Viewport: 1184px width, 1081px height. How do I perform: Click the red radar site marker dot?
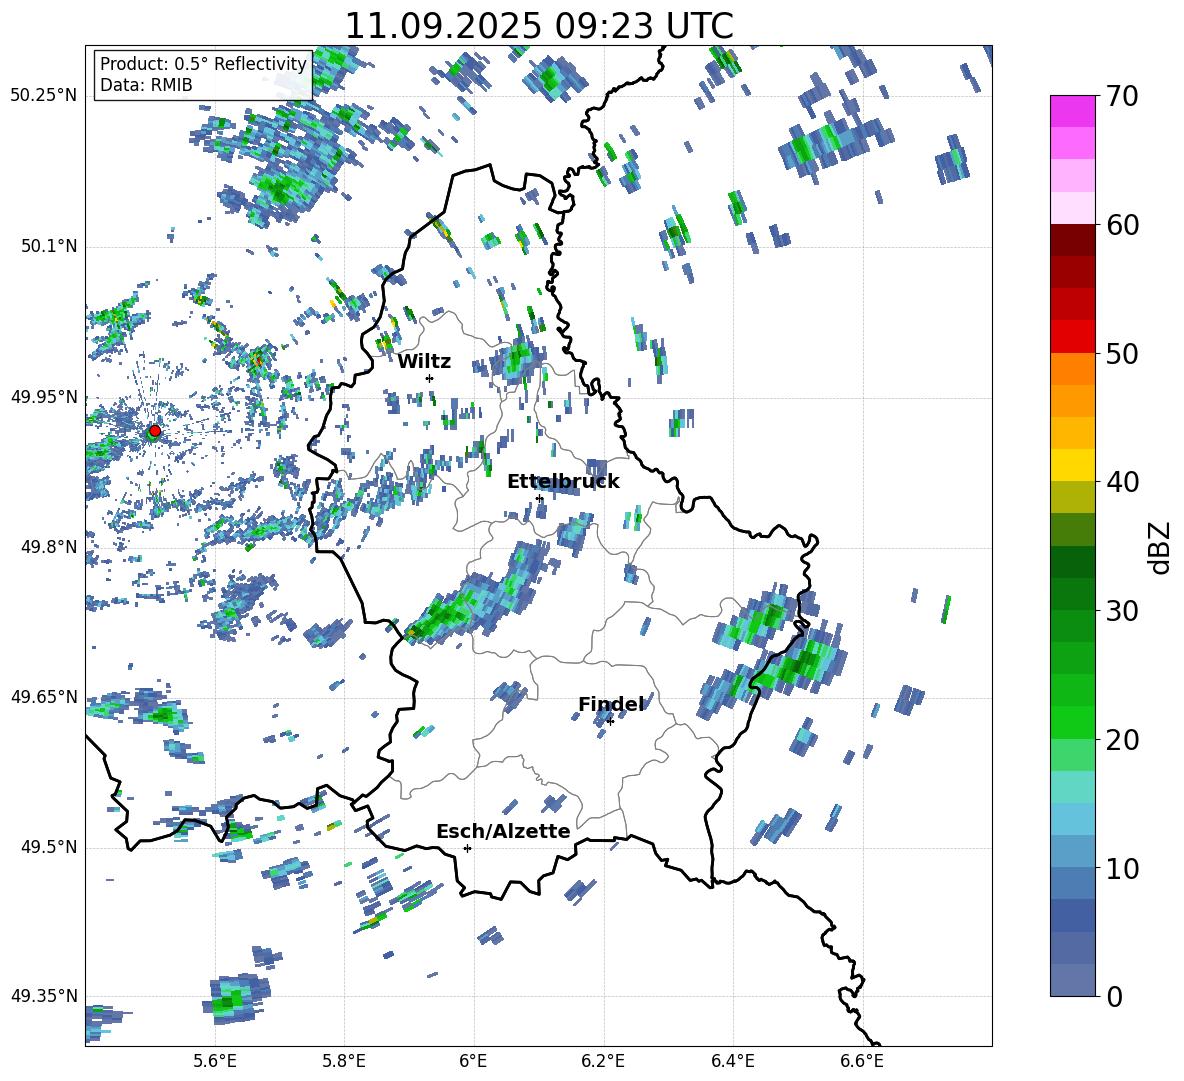[x=154, y=431]
